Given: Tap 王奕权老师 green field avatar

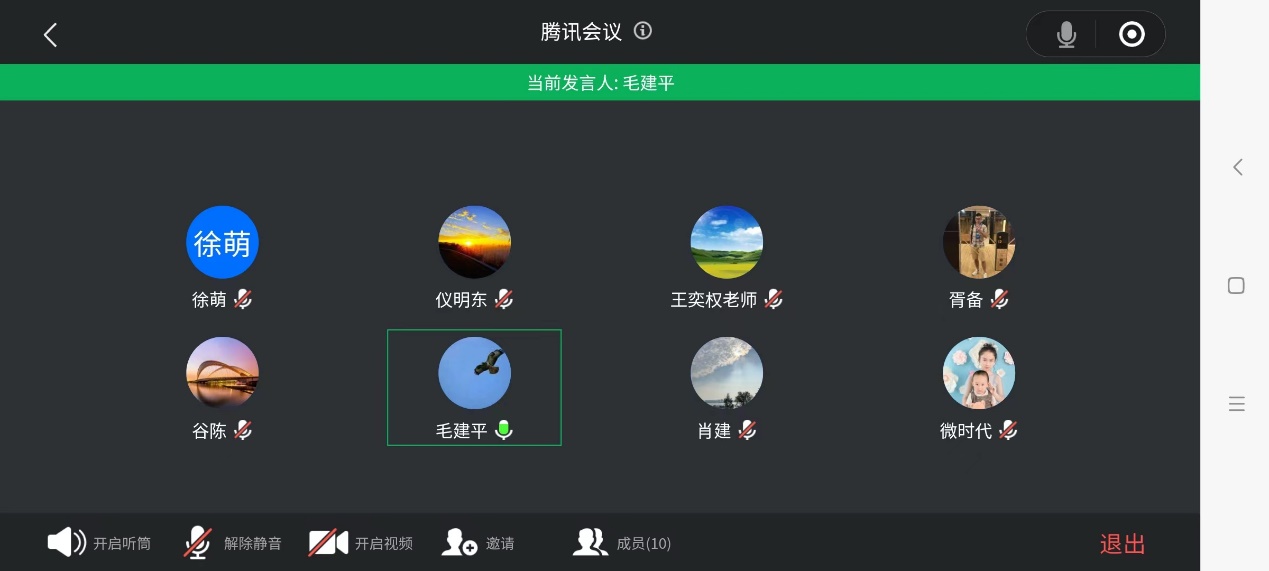Looking at the screenshot, I should coord(727,242).
